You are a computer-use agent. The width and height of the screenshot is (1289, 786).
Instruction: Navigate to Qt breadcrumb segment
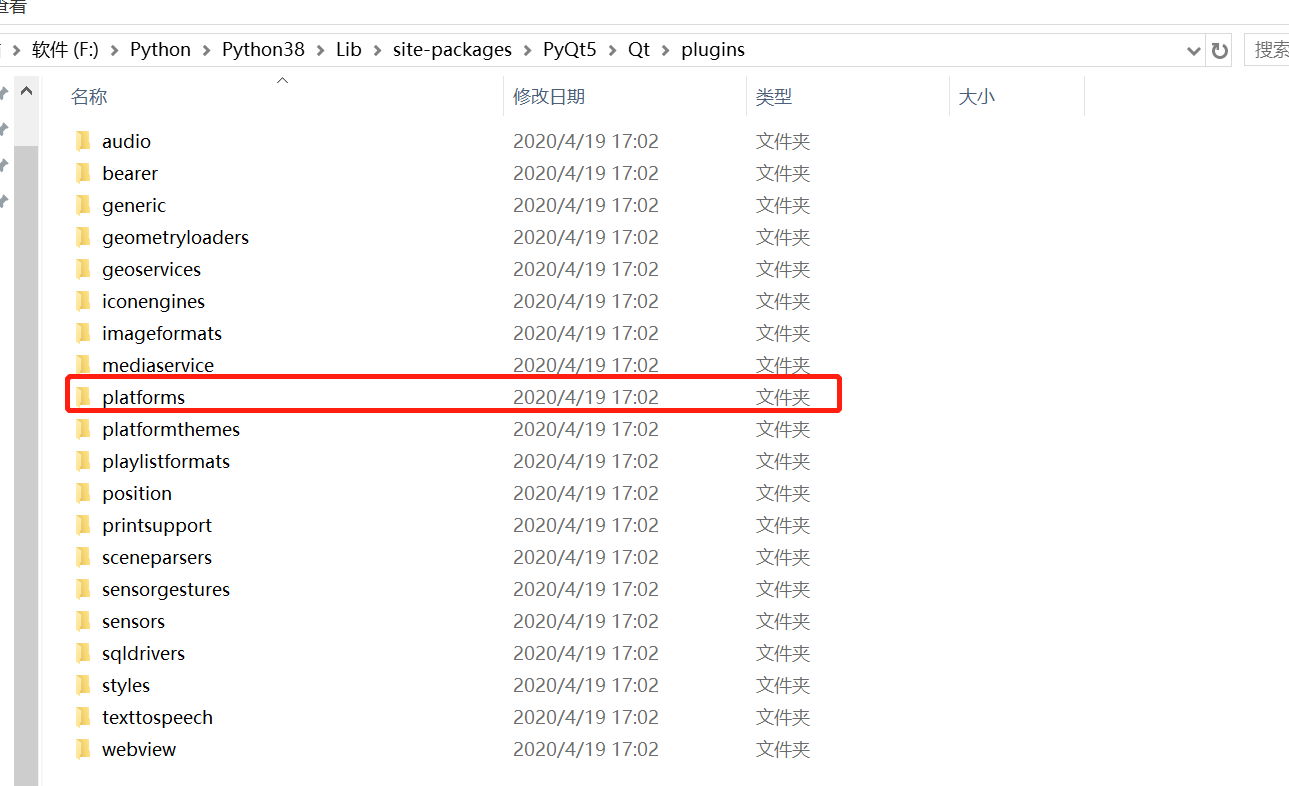(639, 50)
